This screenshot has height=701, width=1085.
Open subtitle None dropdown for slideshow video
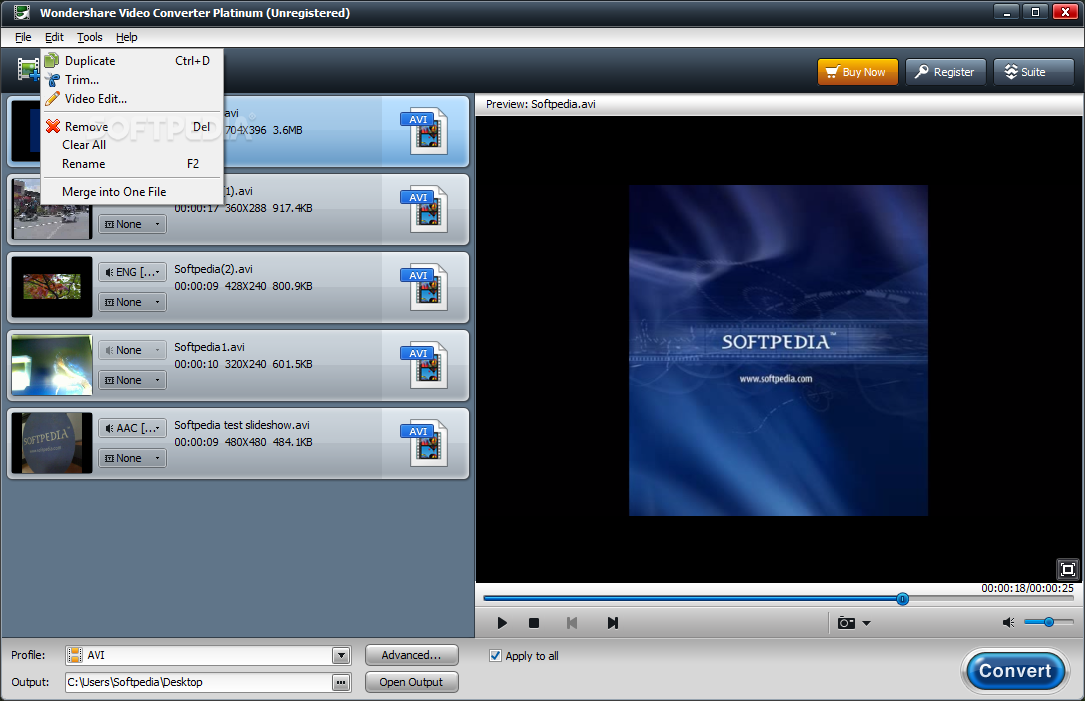(x=132, y=458)
